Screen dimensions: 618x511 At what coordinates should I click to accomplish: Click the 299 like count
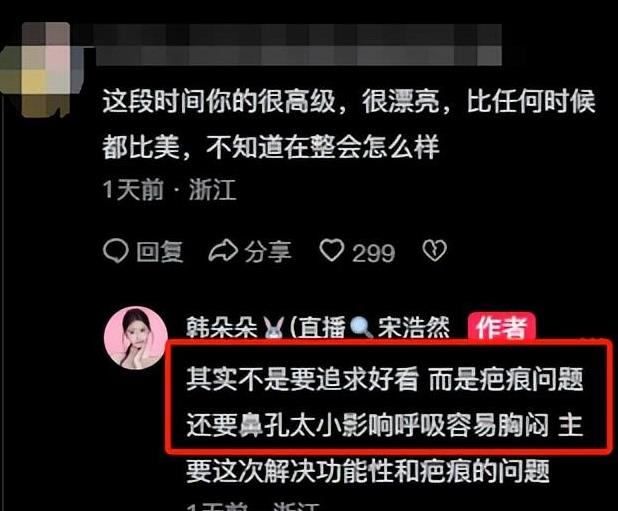373,253
